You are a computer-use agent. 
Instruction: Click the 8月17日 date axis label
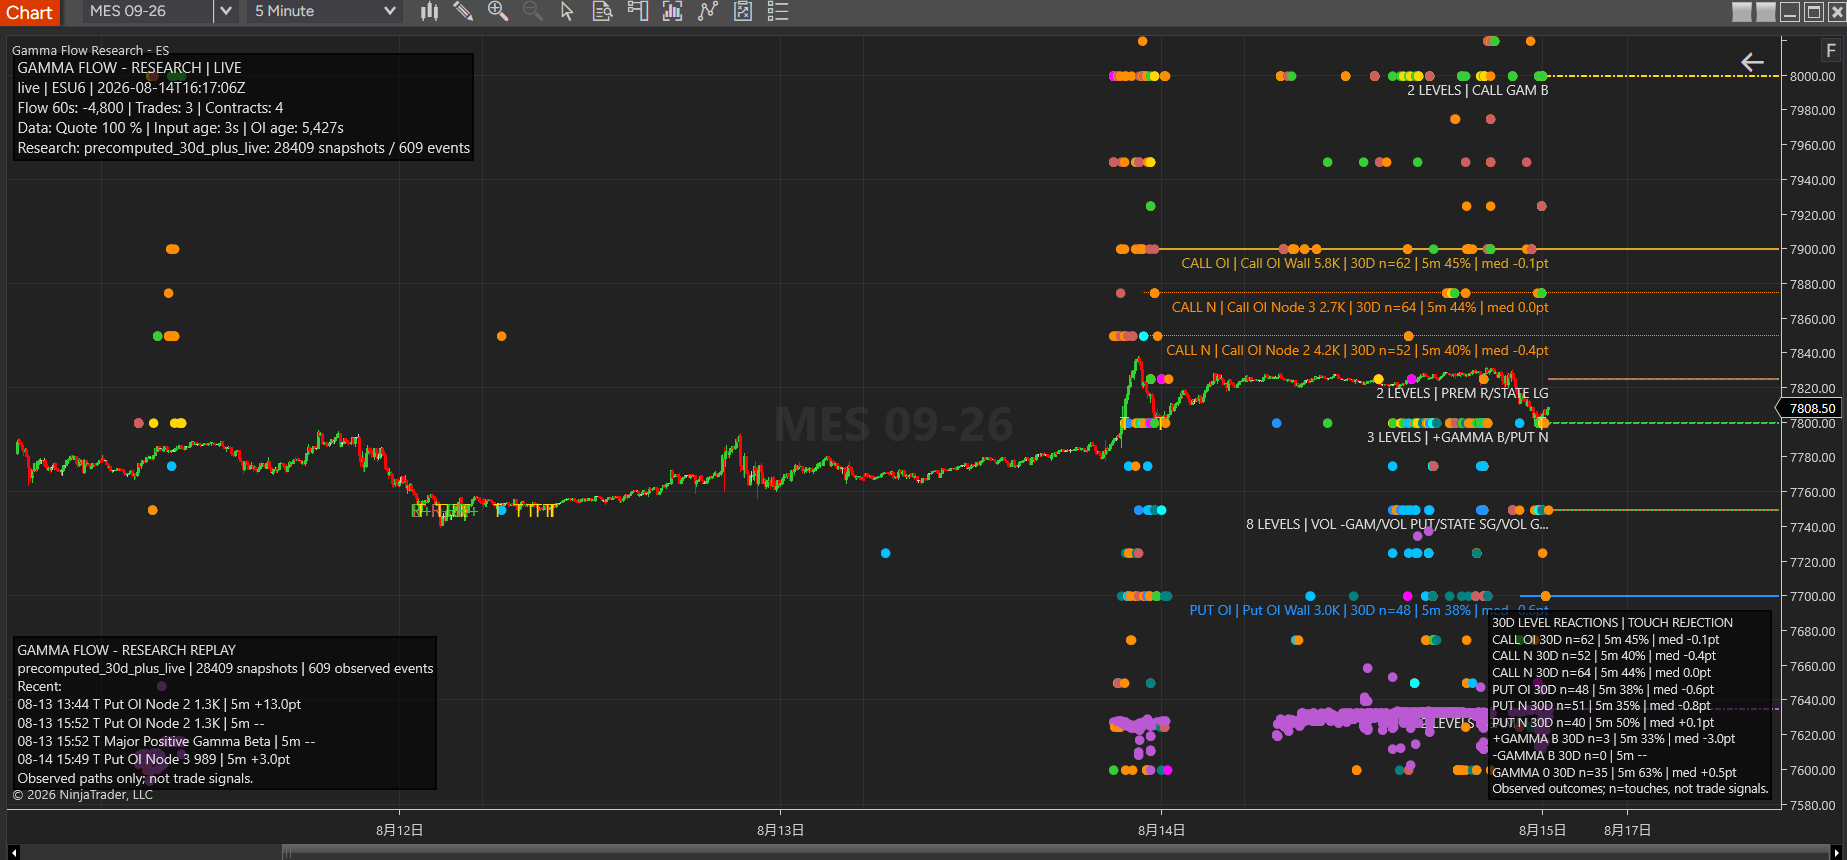coord(1627,830)
